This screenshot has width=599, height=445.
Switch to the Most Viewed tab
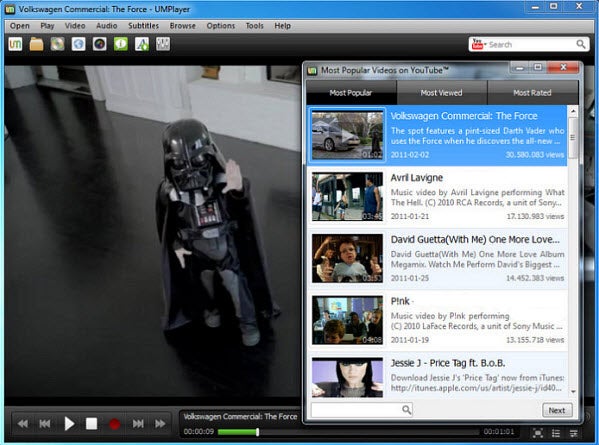tap(442, 92)
